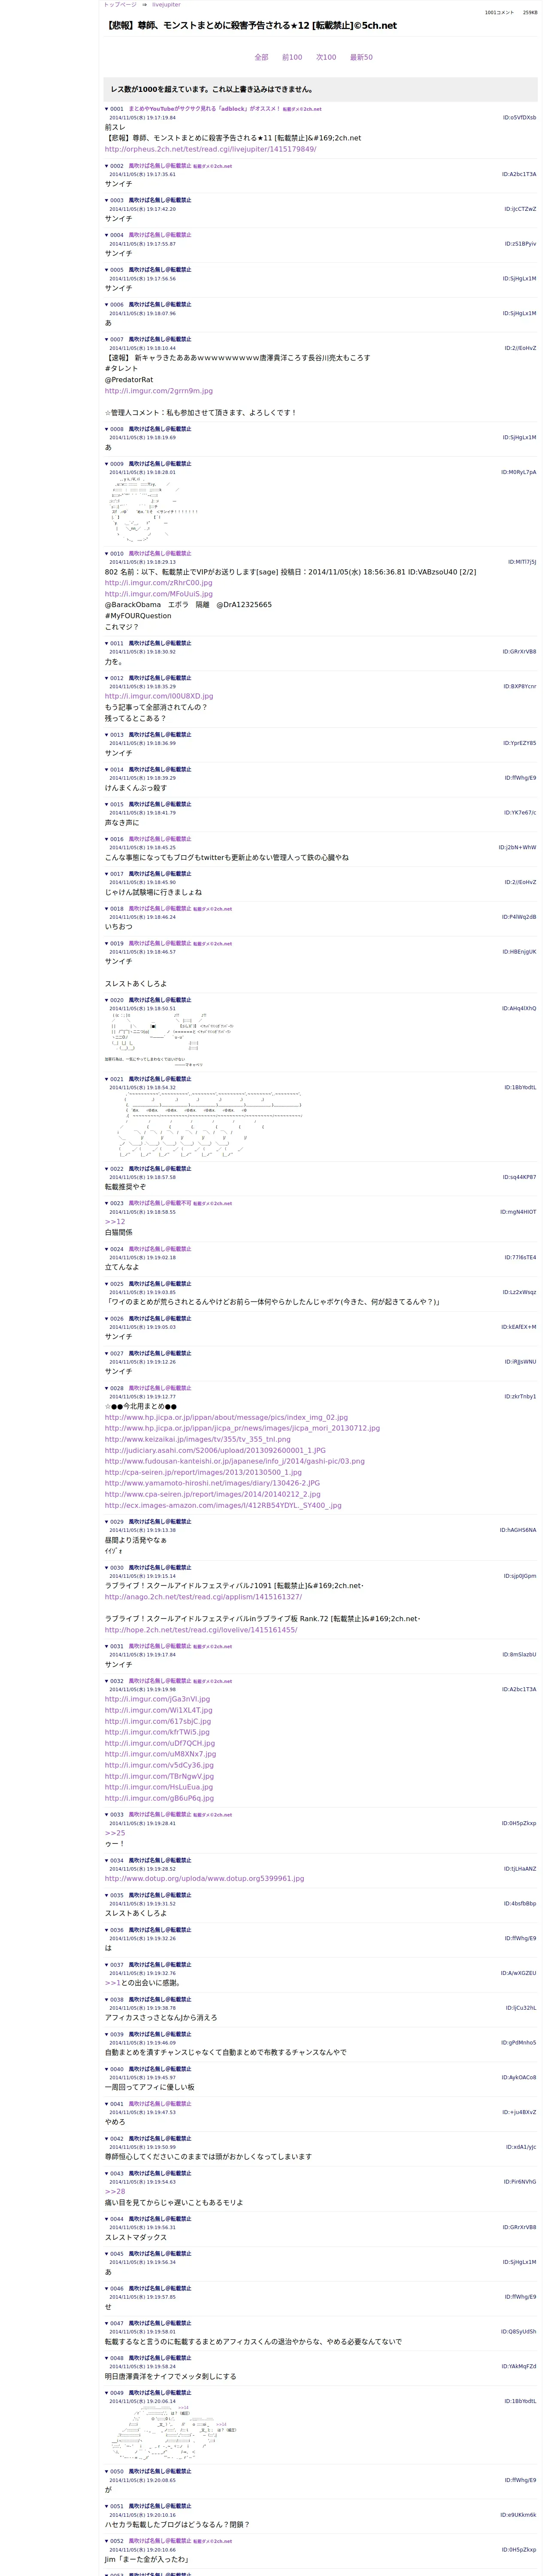Open post 0007 dropdown arrow
Image resolution: width=551 pixels, height=2576 pixels.
click(107, 339)
